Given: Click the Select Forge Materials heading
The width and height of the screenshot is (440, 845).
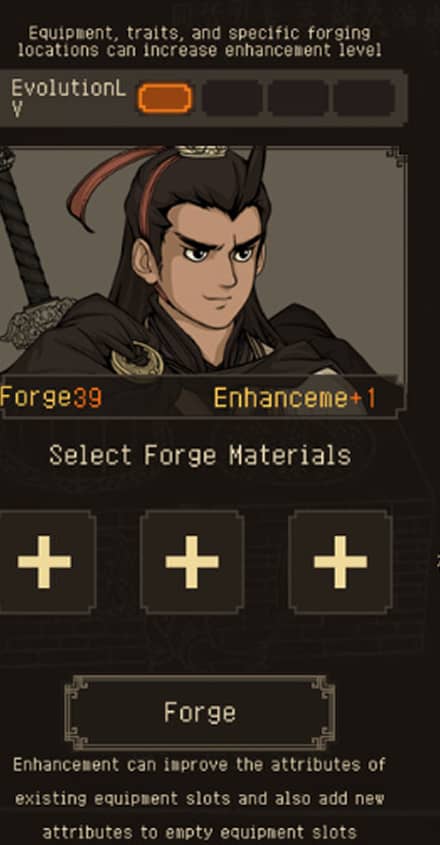Looking at the screenshot, I should (x=200, y=456).
